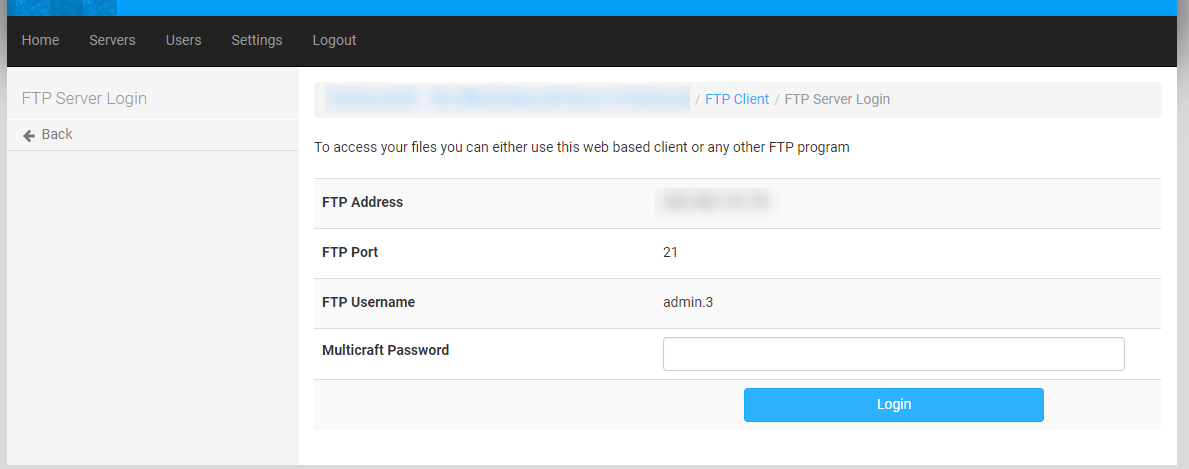Open the Home menu item
Screen dimensions: 1189x469
coord(40,40)
